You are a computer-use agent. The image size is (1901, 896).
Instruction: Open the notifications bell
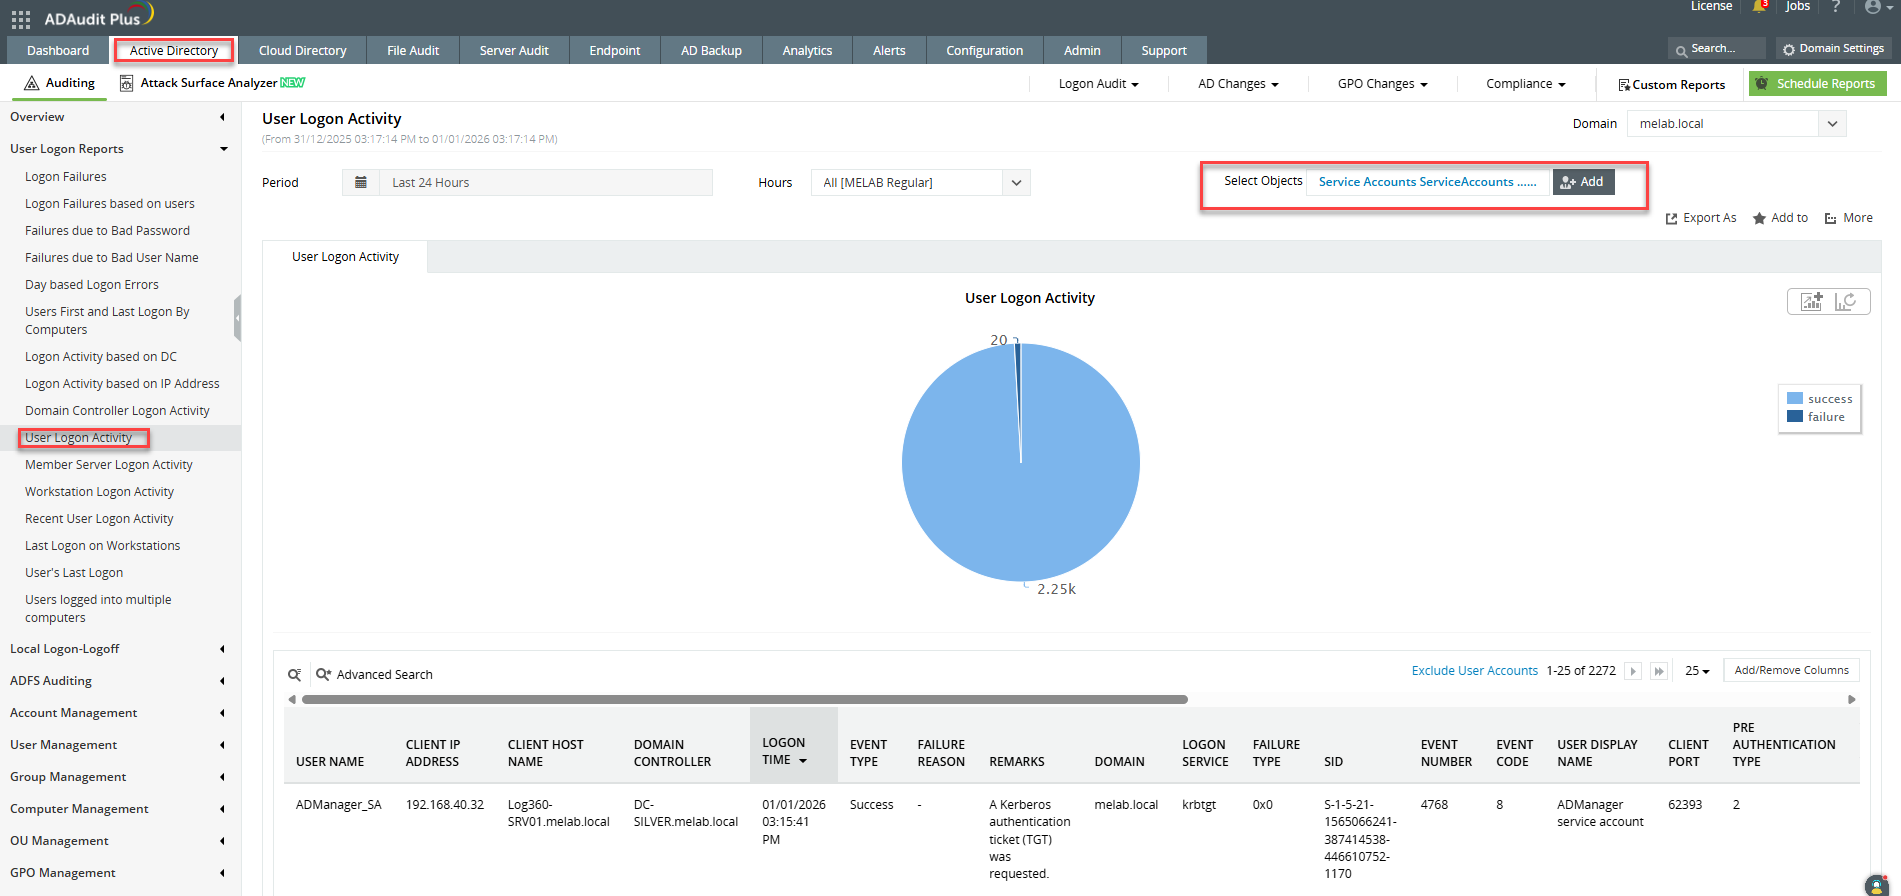tap(1759, 7)
